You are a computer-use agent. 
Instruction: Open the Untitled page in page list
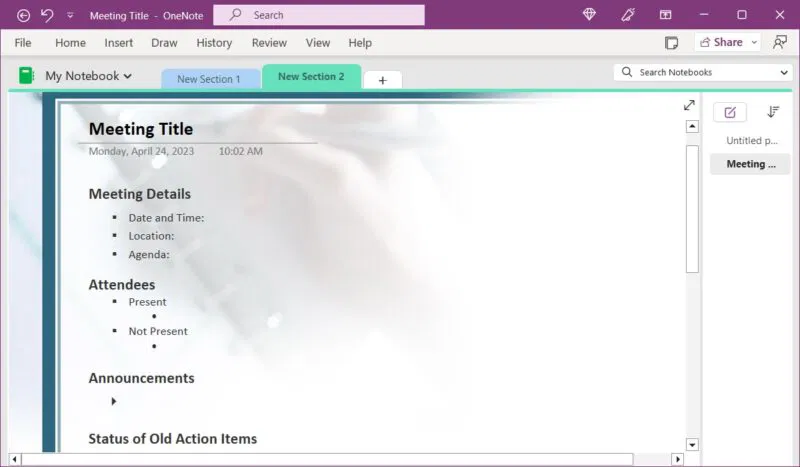[x=751, y=141]
